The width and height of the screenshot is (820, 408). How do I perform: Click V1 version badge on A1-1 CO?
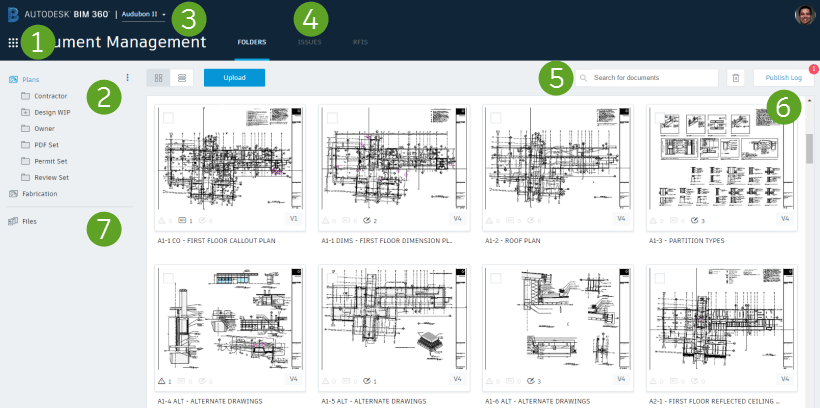293,219
